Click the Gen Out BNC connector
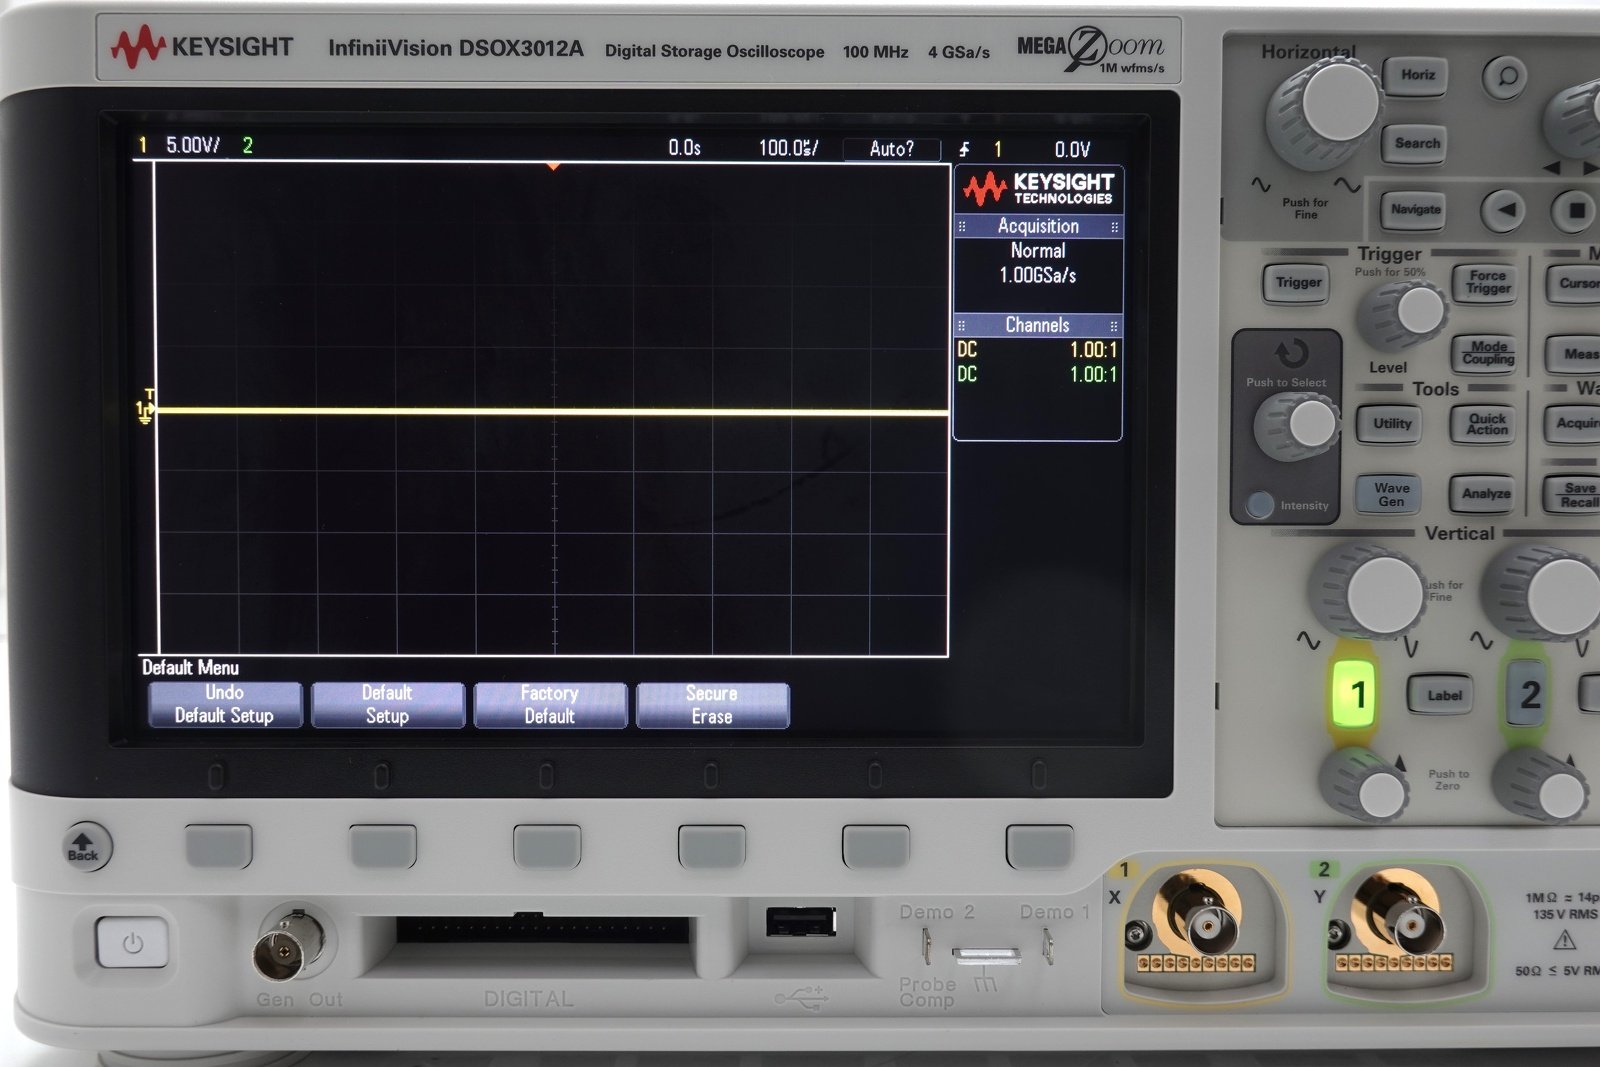 [290, 944]
